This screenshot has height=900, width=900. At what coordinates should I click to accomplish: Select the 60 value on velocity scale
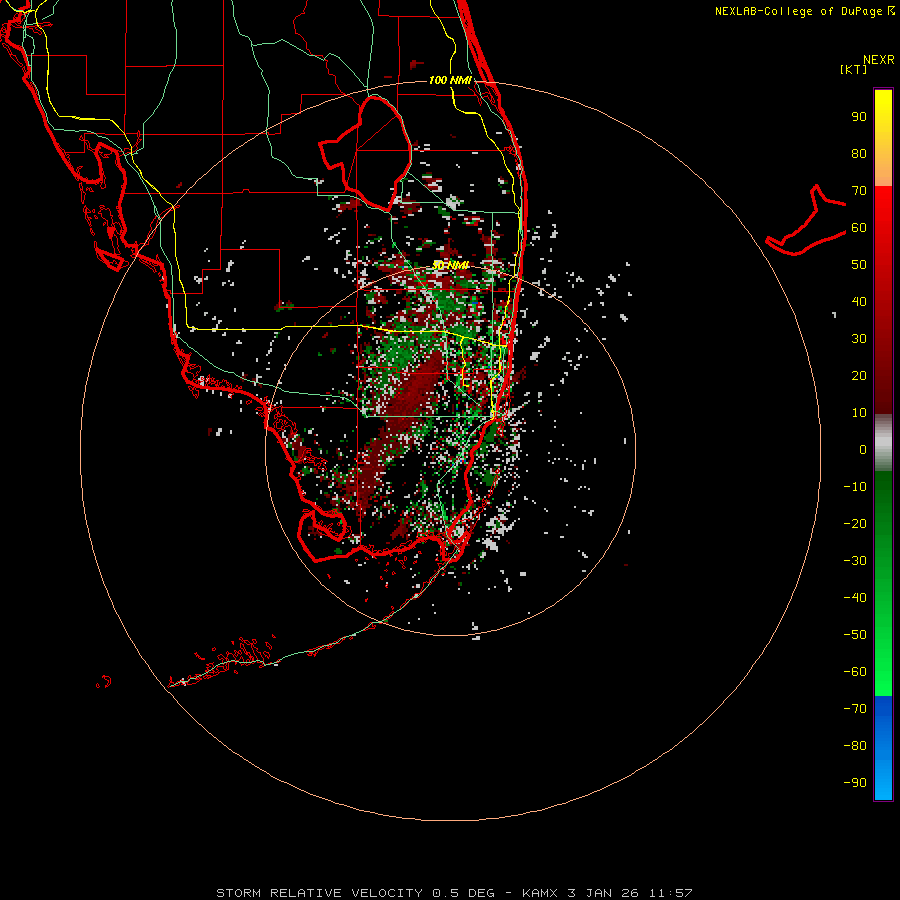click(x=859, y=227)
